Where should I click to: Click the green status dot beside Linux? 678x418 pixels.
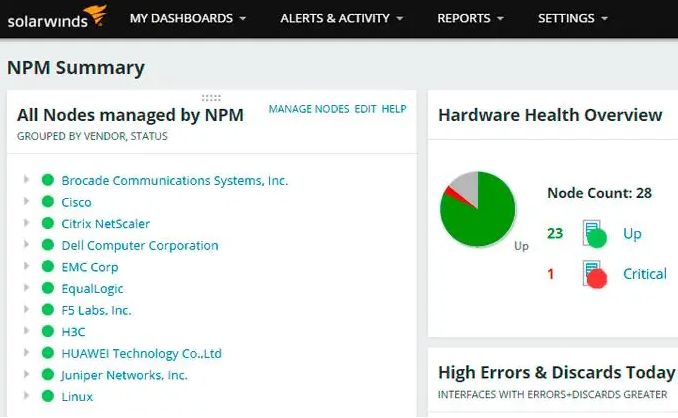pos(48,396)
